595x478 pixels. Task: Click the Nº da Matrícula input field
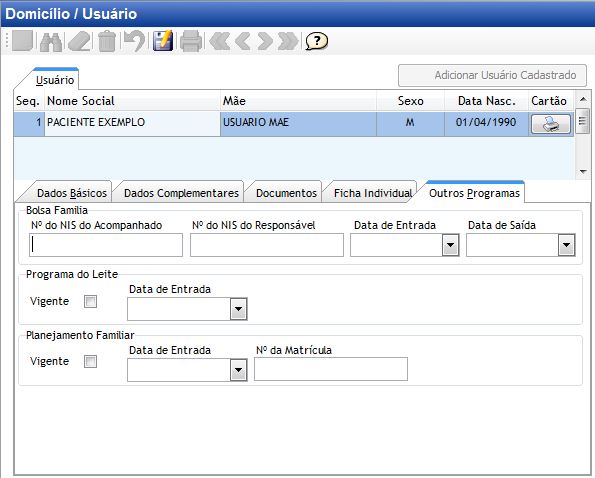[x=331, y=369]
